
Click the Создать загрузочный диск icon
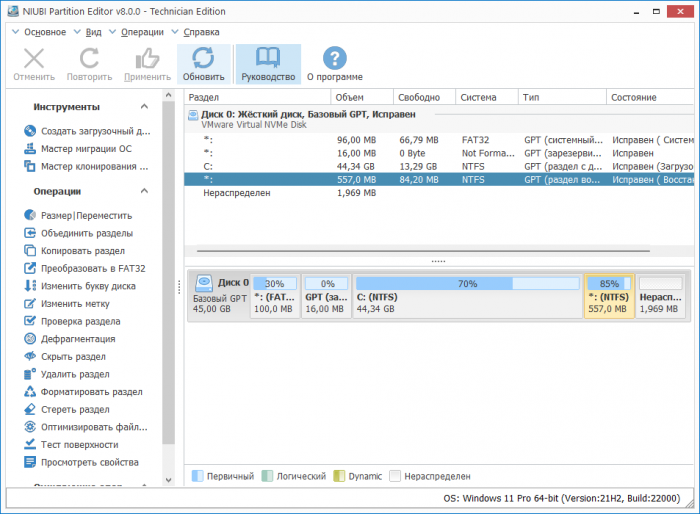tap(30, 131)
